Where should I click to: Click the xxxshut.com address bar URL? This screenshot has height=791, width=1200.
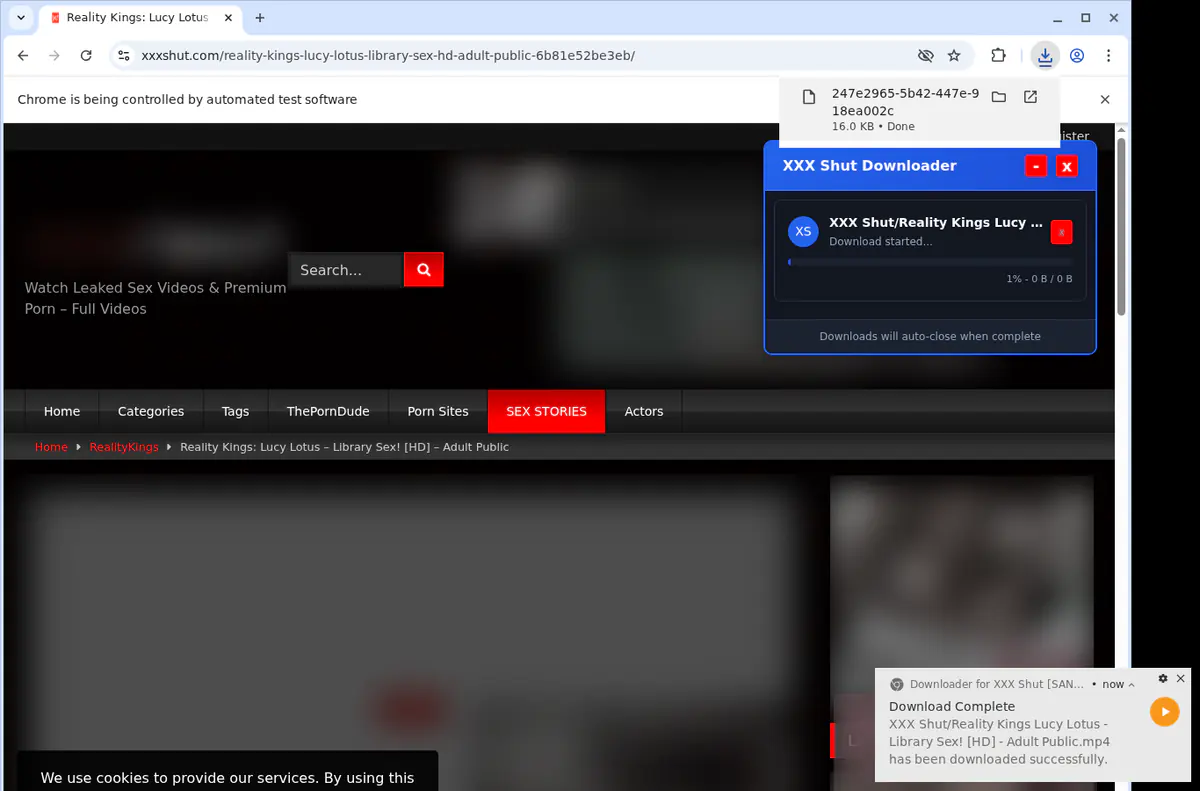pos(388,56)
